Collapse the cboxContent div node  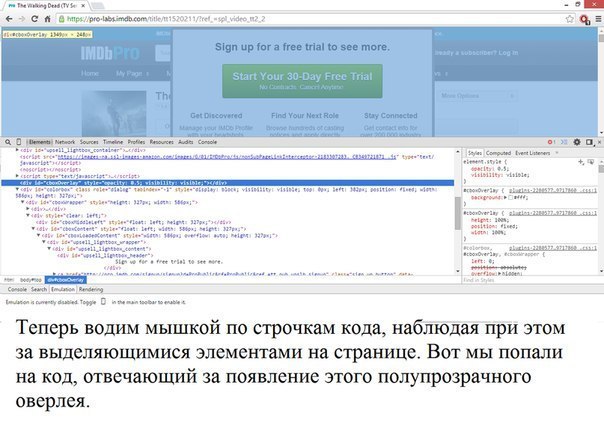33,229
